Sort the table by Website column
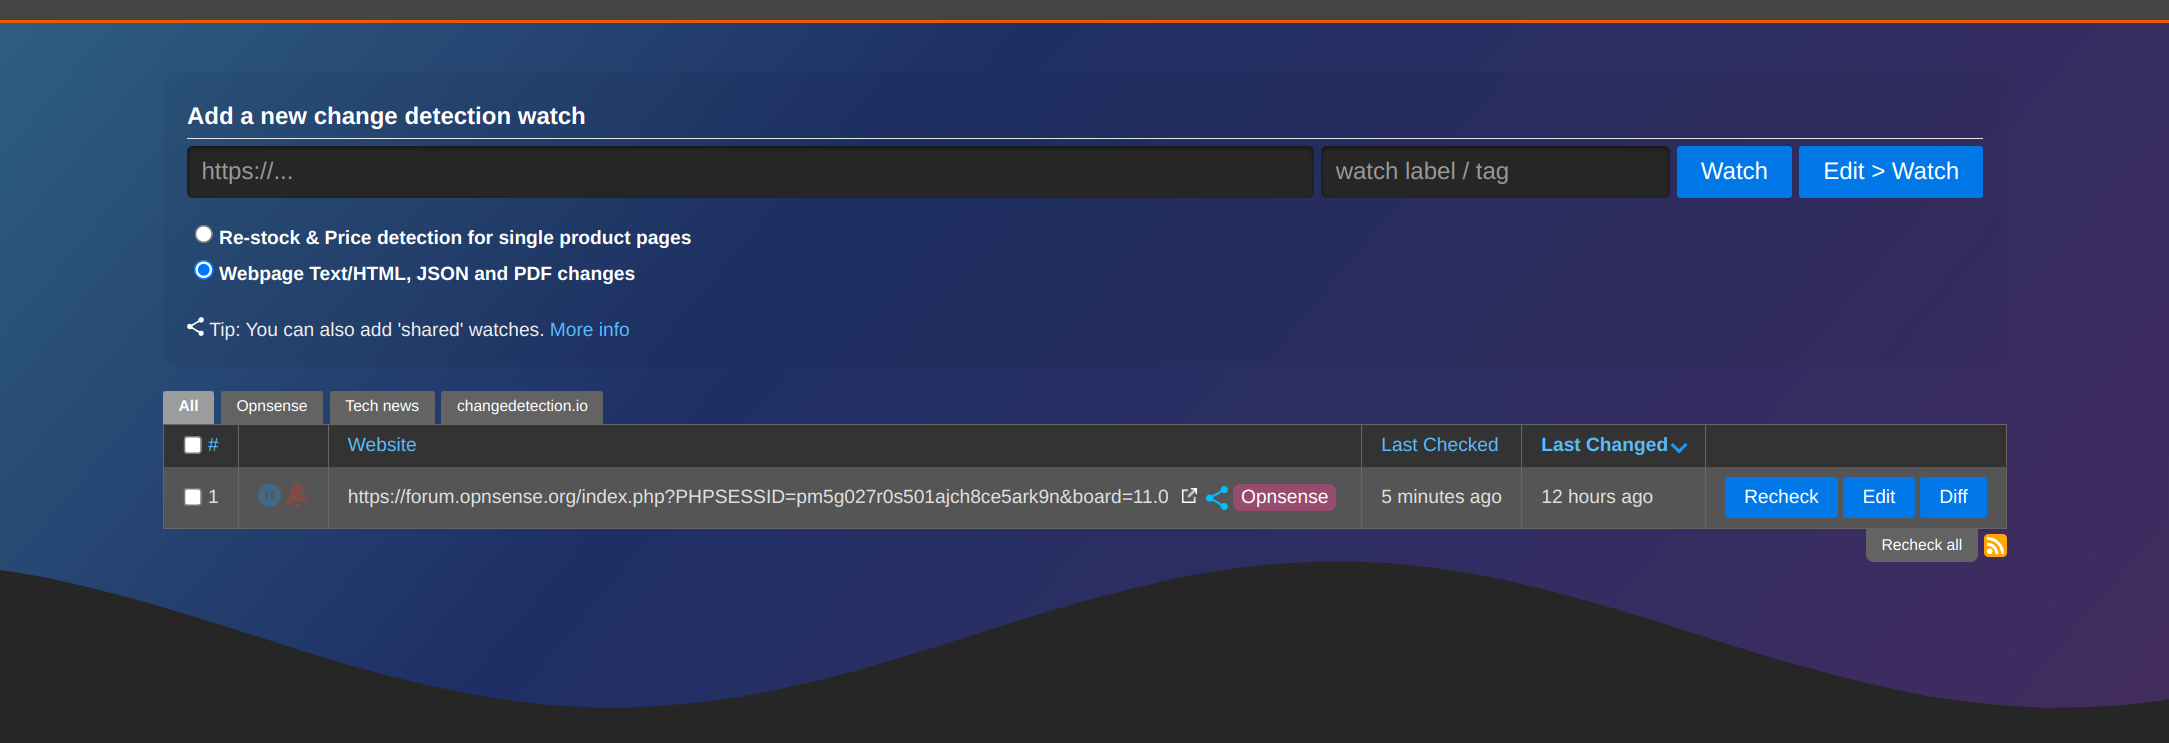2169x743 pixels. (x=381, y=445)
